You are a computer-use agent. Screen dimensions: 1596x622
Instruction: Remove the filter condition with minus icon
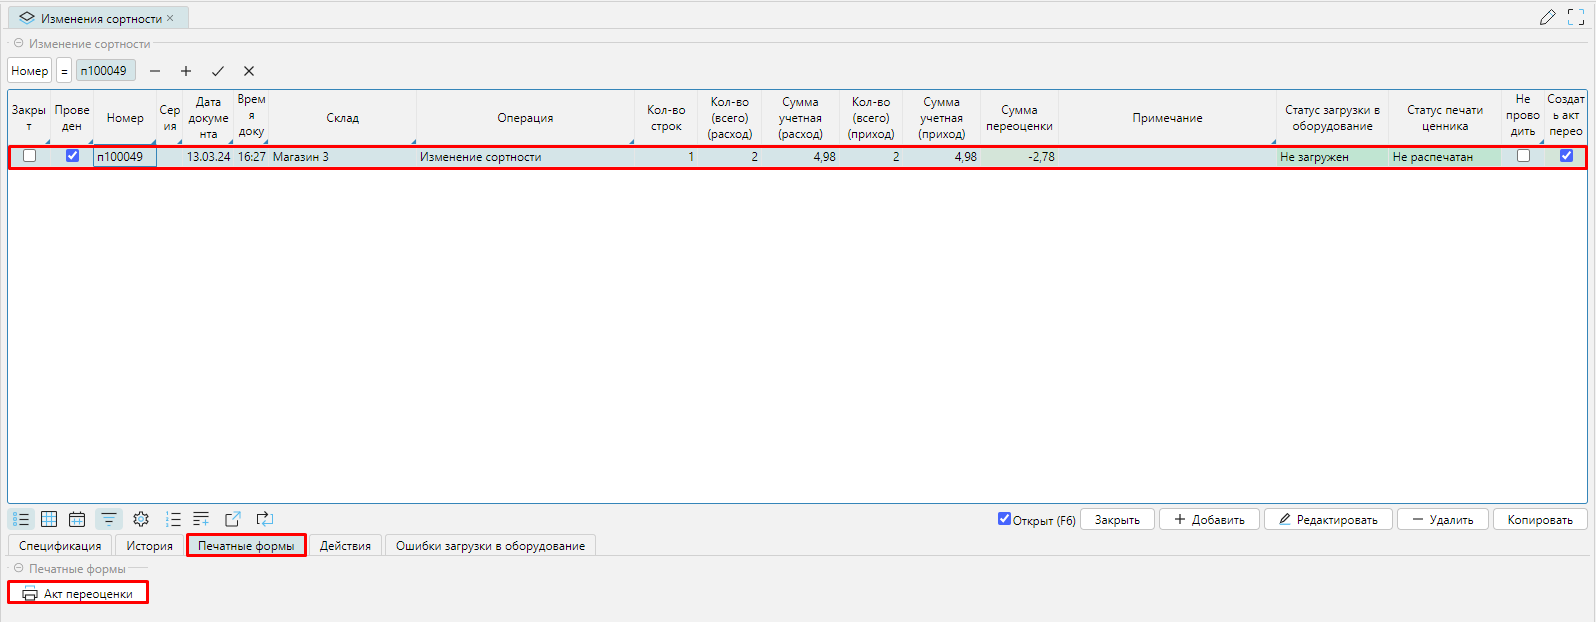155,71
